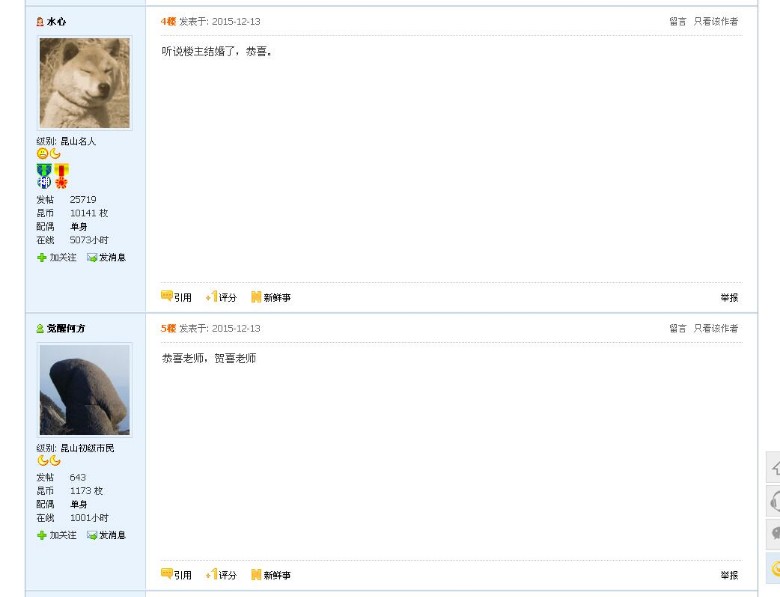
Task: Follow user 水心 with 加关注
Action: tap(57, 257)
